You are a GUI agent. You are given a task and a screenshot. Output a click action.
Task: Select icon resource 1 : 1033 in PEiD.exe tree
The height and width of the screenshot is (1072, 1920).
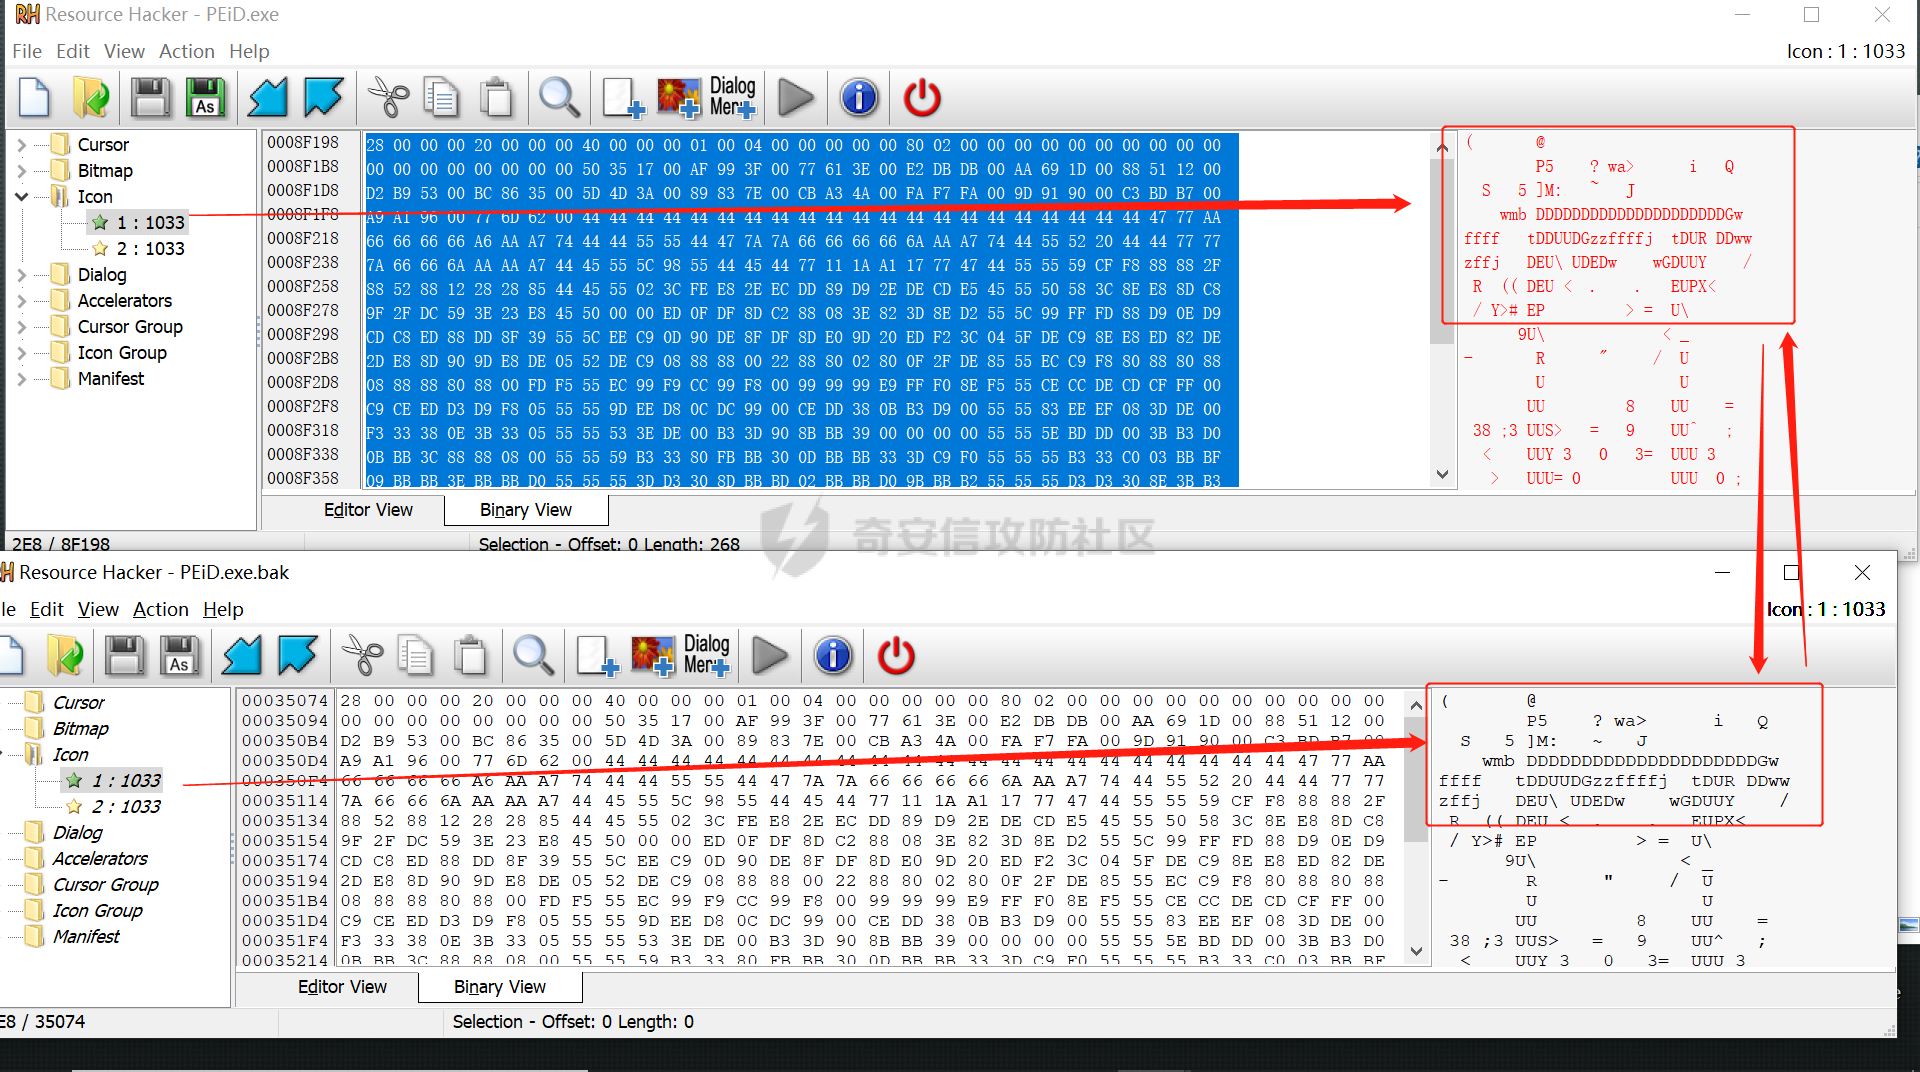pos(150,222)
